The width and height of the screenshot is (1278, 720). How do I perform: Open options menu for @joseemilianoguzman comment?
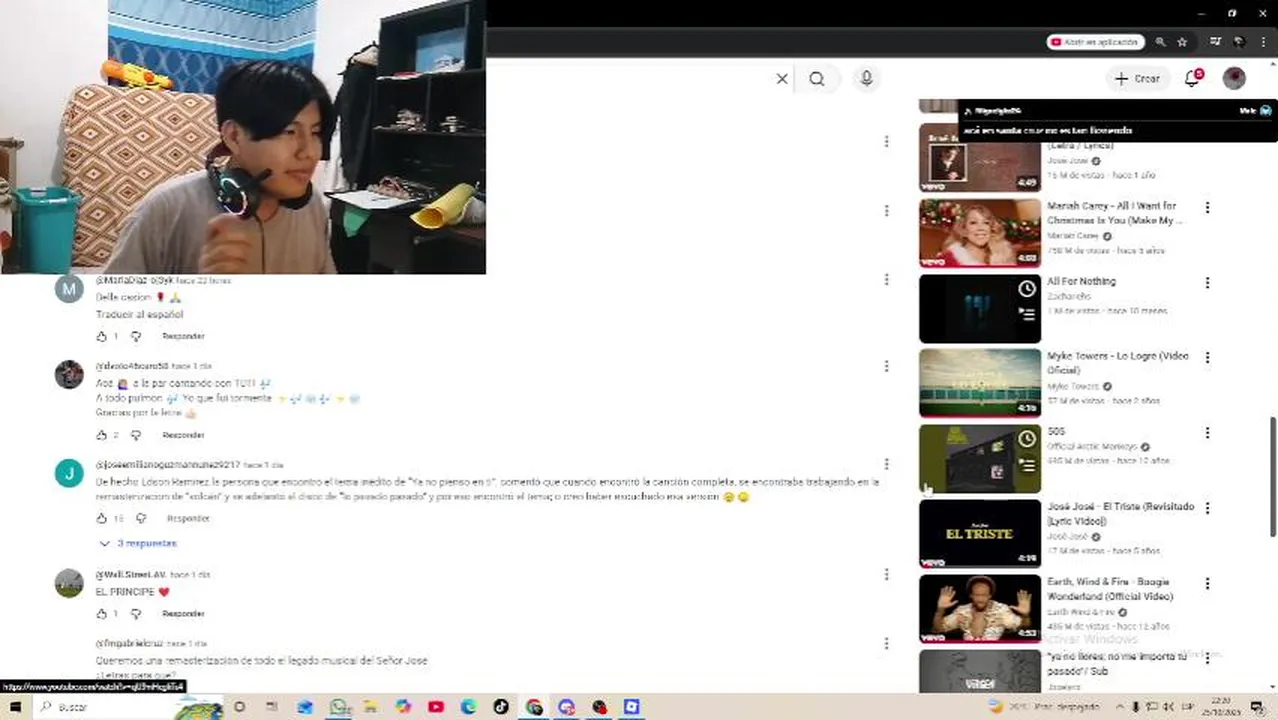[x=886, y=464]
